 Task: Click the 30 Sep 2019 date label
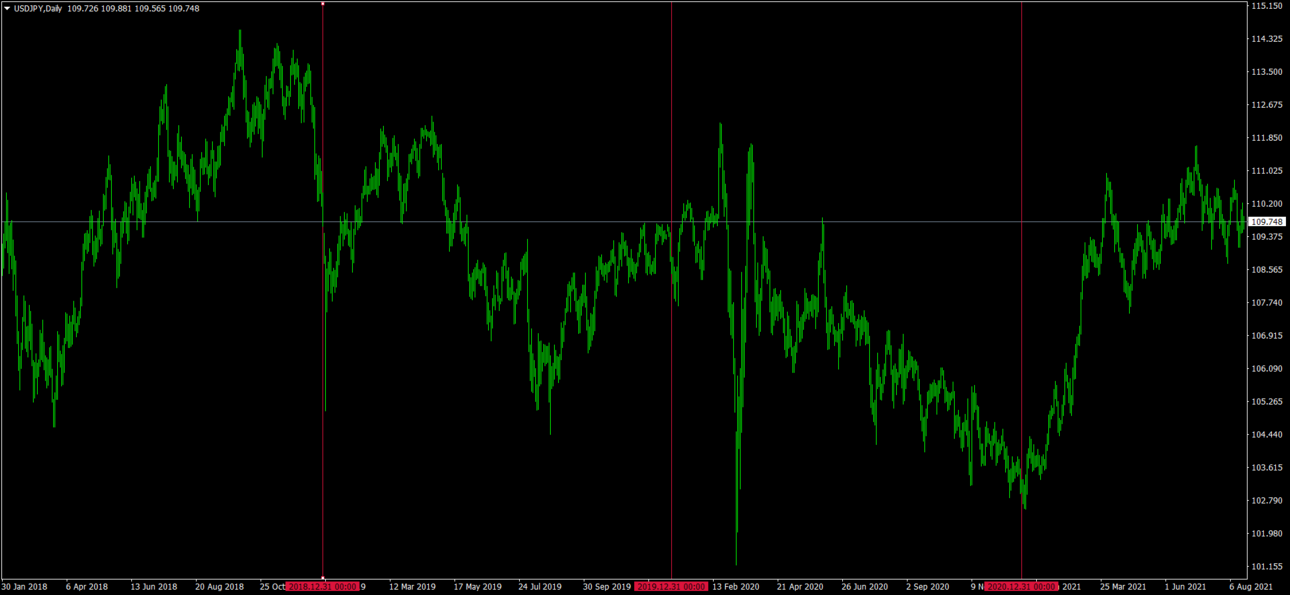(x=607, y=587)
